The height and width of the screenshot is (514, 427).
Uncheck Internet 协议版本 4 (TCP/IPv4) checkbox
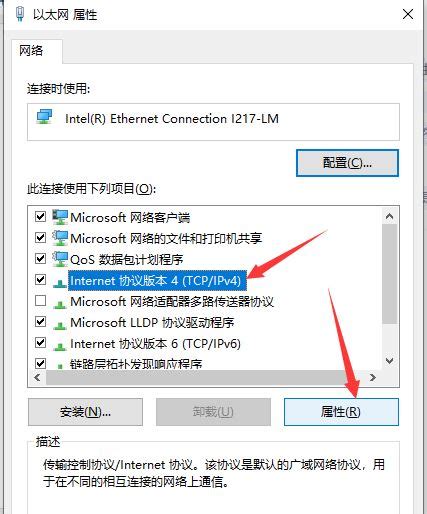click(40, 279)
